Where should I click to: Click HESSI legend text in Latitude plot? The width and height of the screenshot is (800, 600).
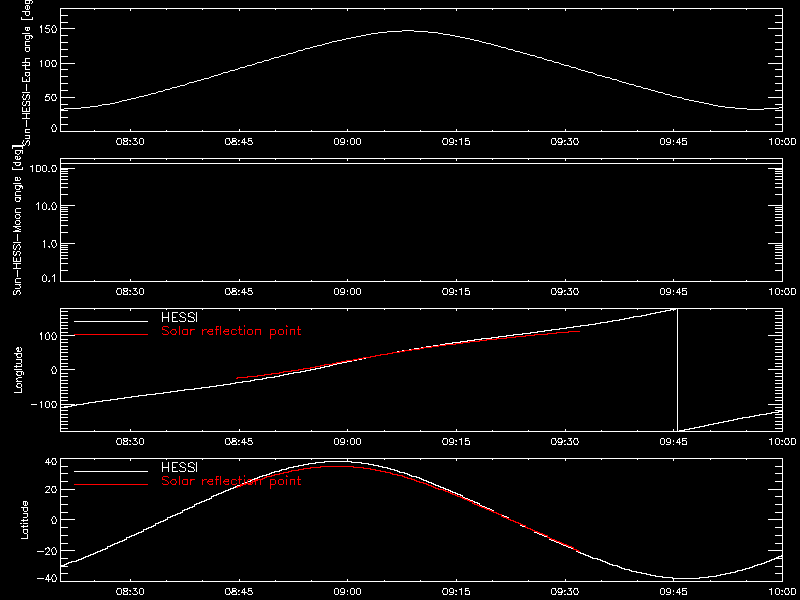(x=179, y=468)
